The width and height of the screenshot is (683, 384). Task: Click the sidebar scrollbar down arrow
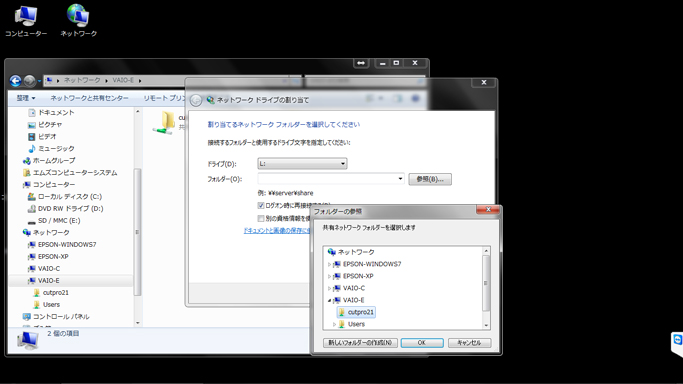tap(138, 323)
